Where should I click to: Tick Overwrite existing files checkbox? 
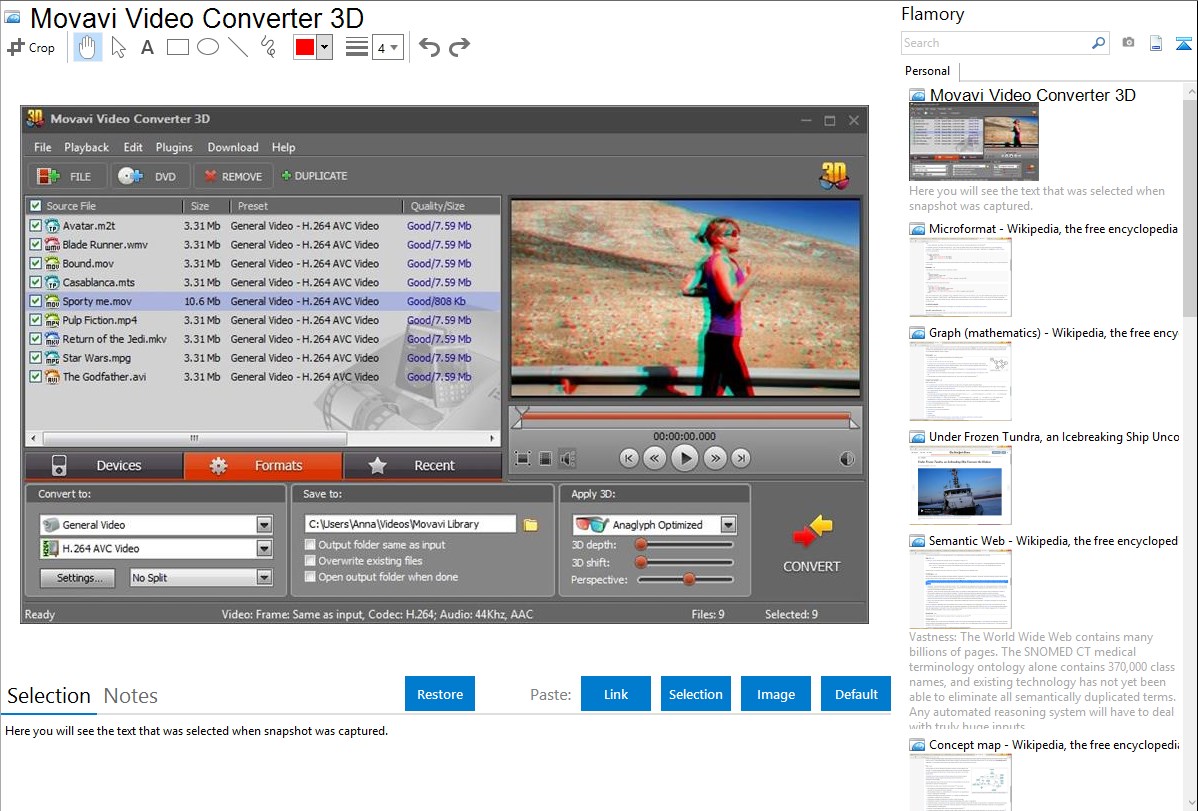(x=310, y=561)
